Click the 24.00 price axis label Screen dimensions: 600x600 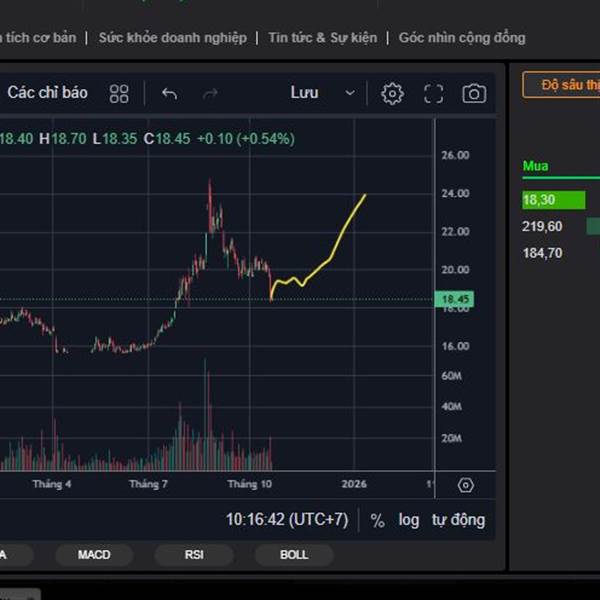(455, 194)
